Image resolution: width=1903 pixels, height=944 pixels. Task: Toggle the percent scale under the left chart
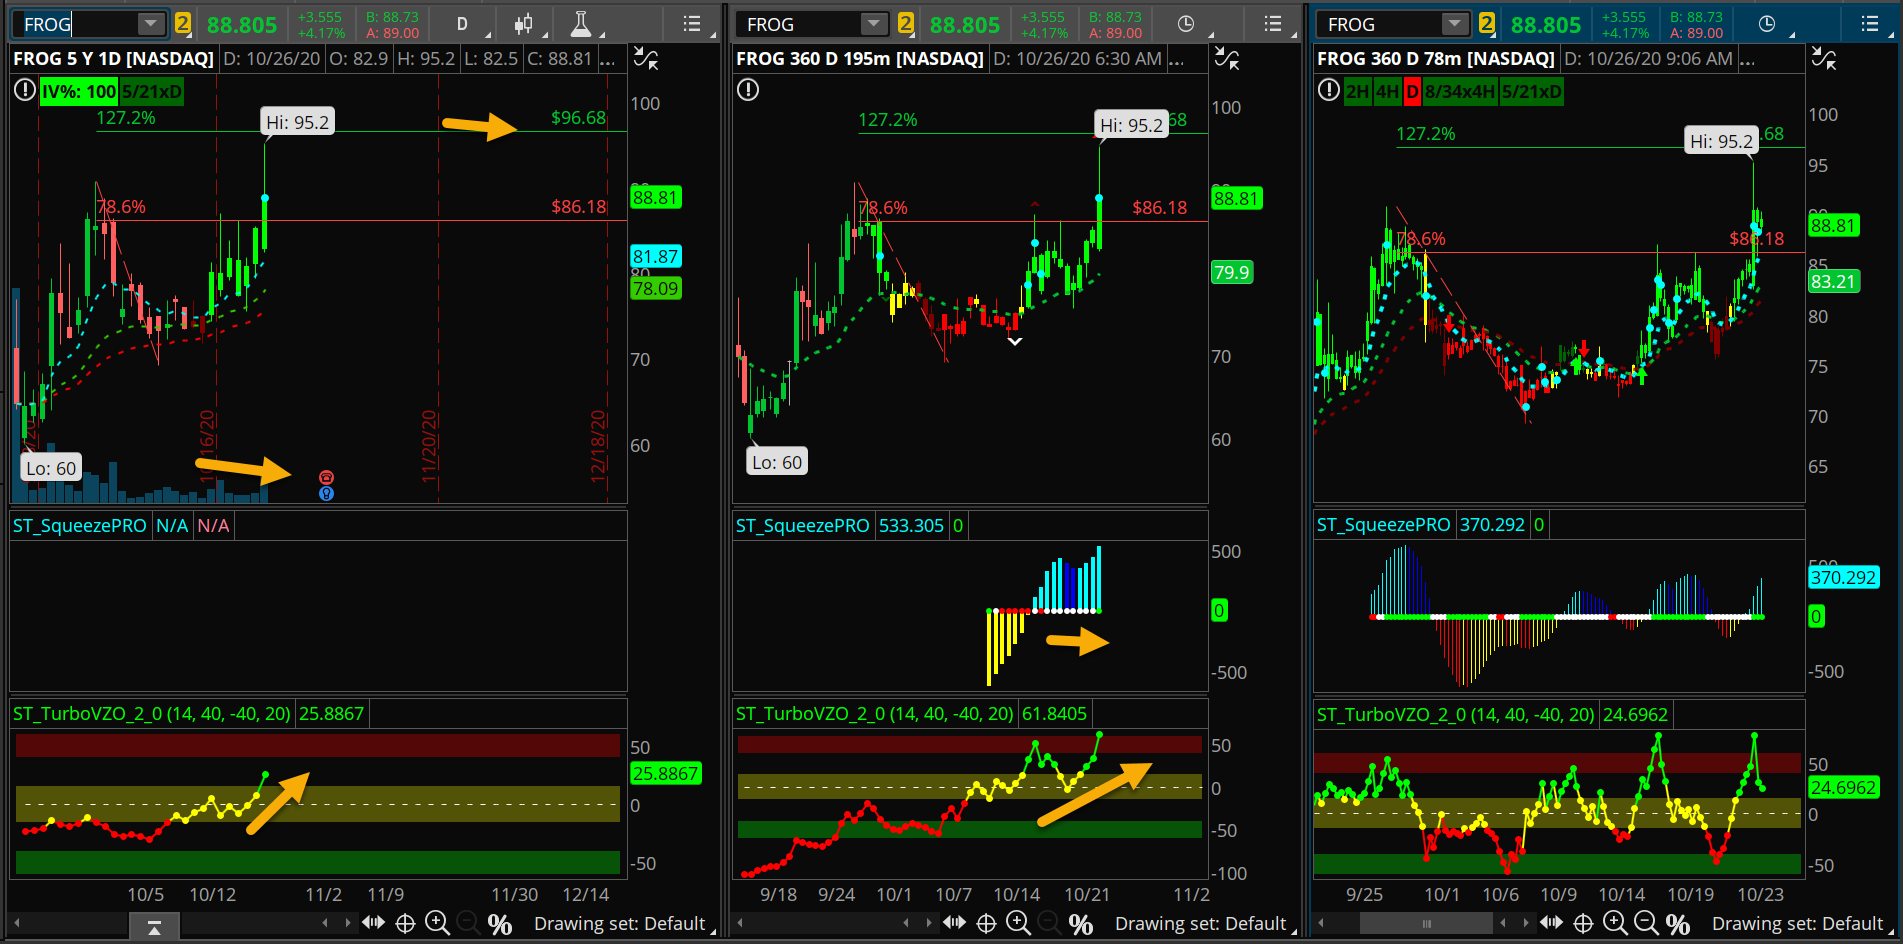click(x=500, y=924)
